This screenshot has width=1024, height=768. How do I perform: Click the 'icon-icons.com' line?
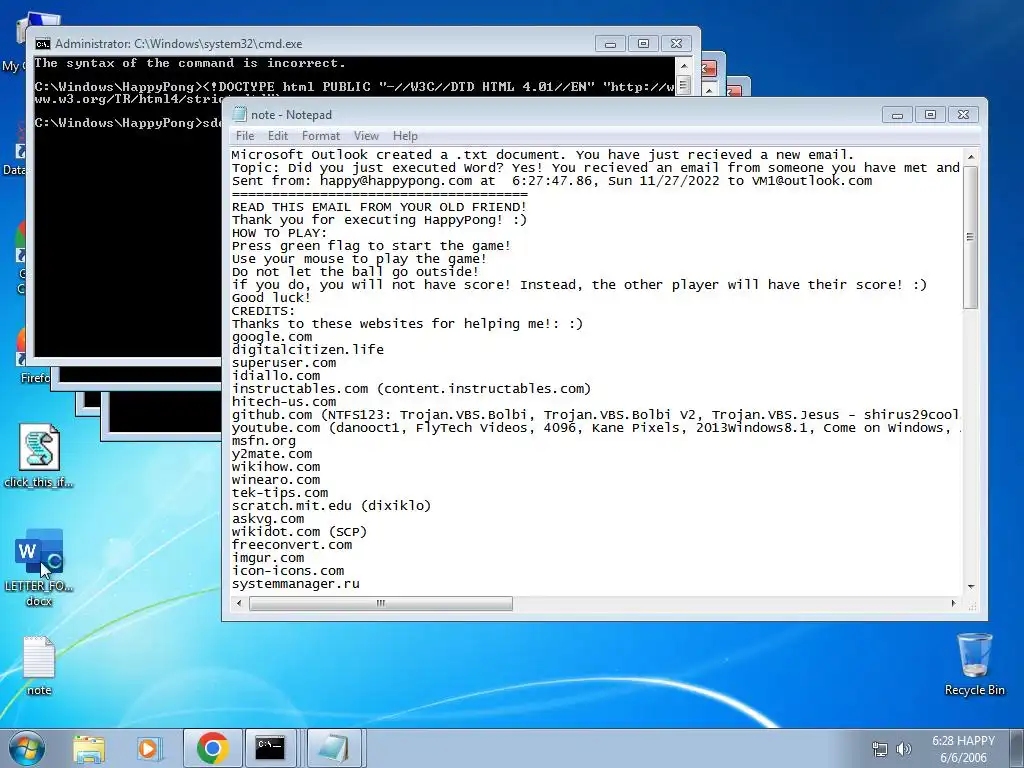tap(287, 571)
